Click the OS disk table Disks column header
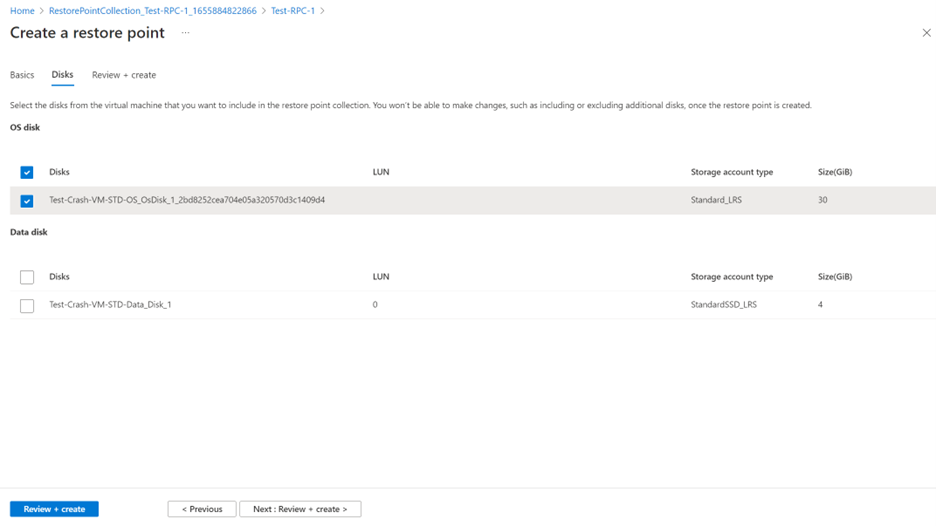 [x=59, y=172]
